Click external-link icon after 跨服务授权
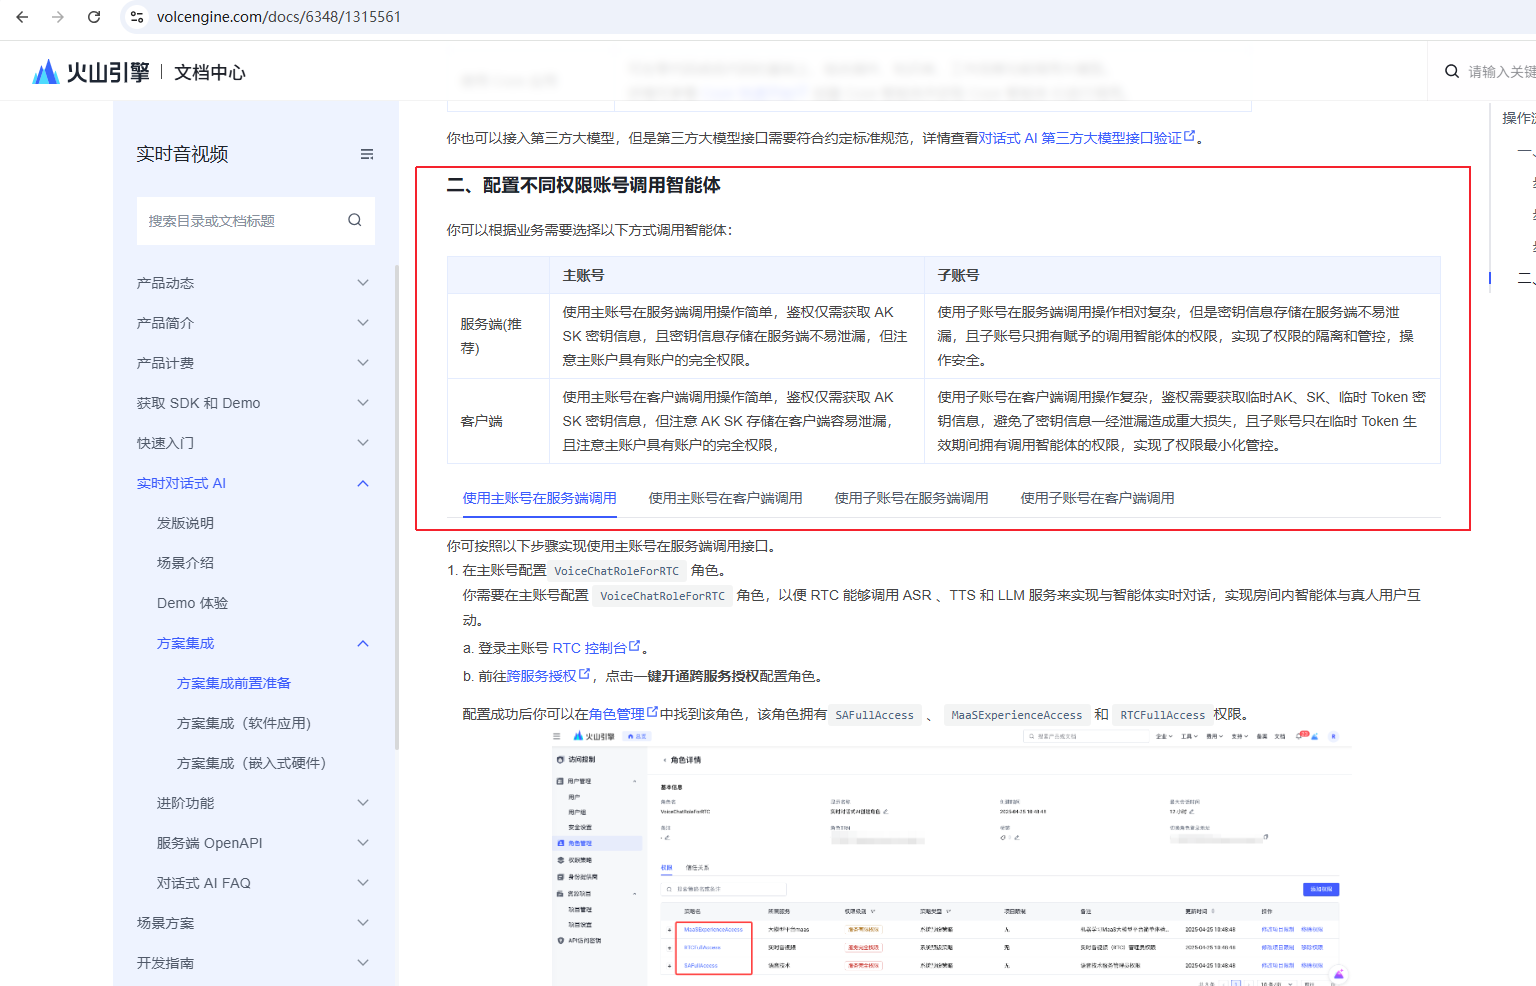The height and width of the screenshot is (986, 1536). [x=584, y=674]
